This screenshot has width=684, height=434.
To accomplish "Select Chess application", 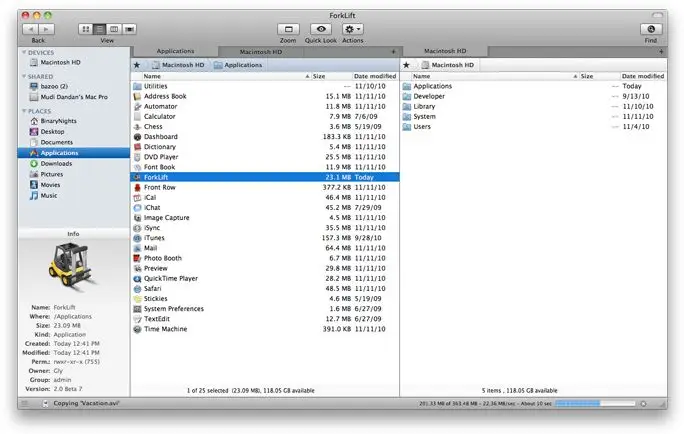I will [x=265, y=126].
